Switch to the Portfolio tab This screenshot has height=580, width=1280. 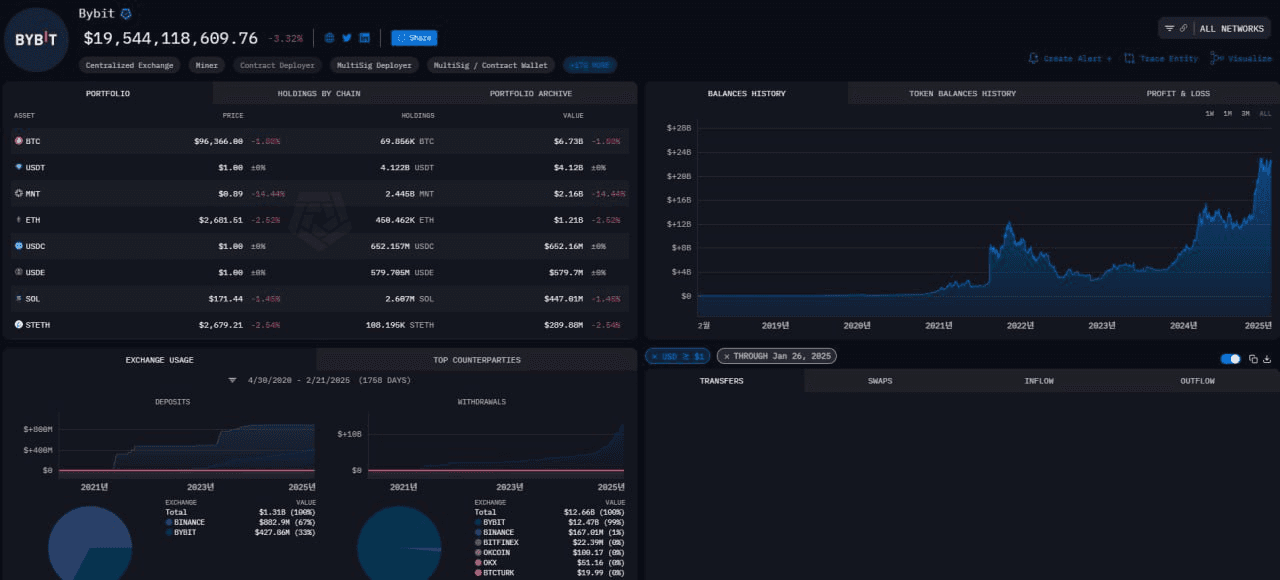(108, 93)
